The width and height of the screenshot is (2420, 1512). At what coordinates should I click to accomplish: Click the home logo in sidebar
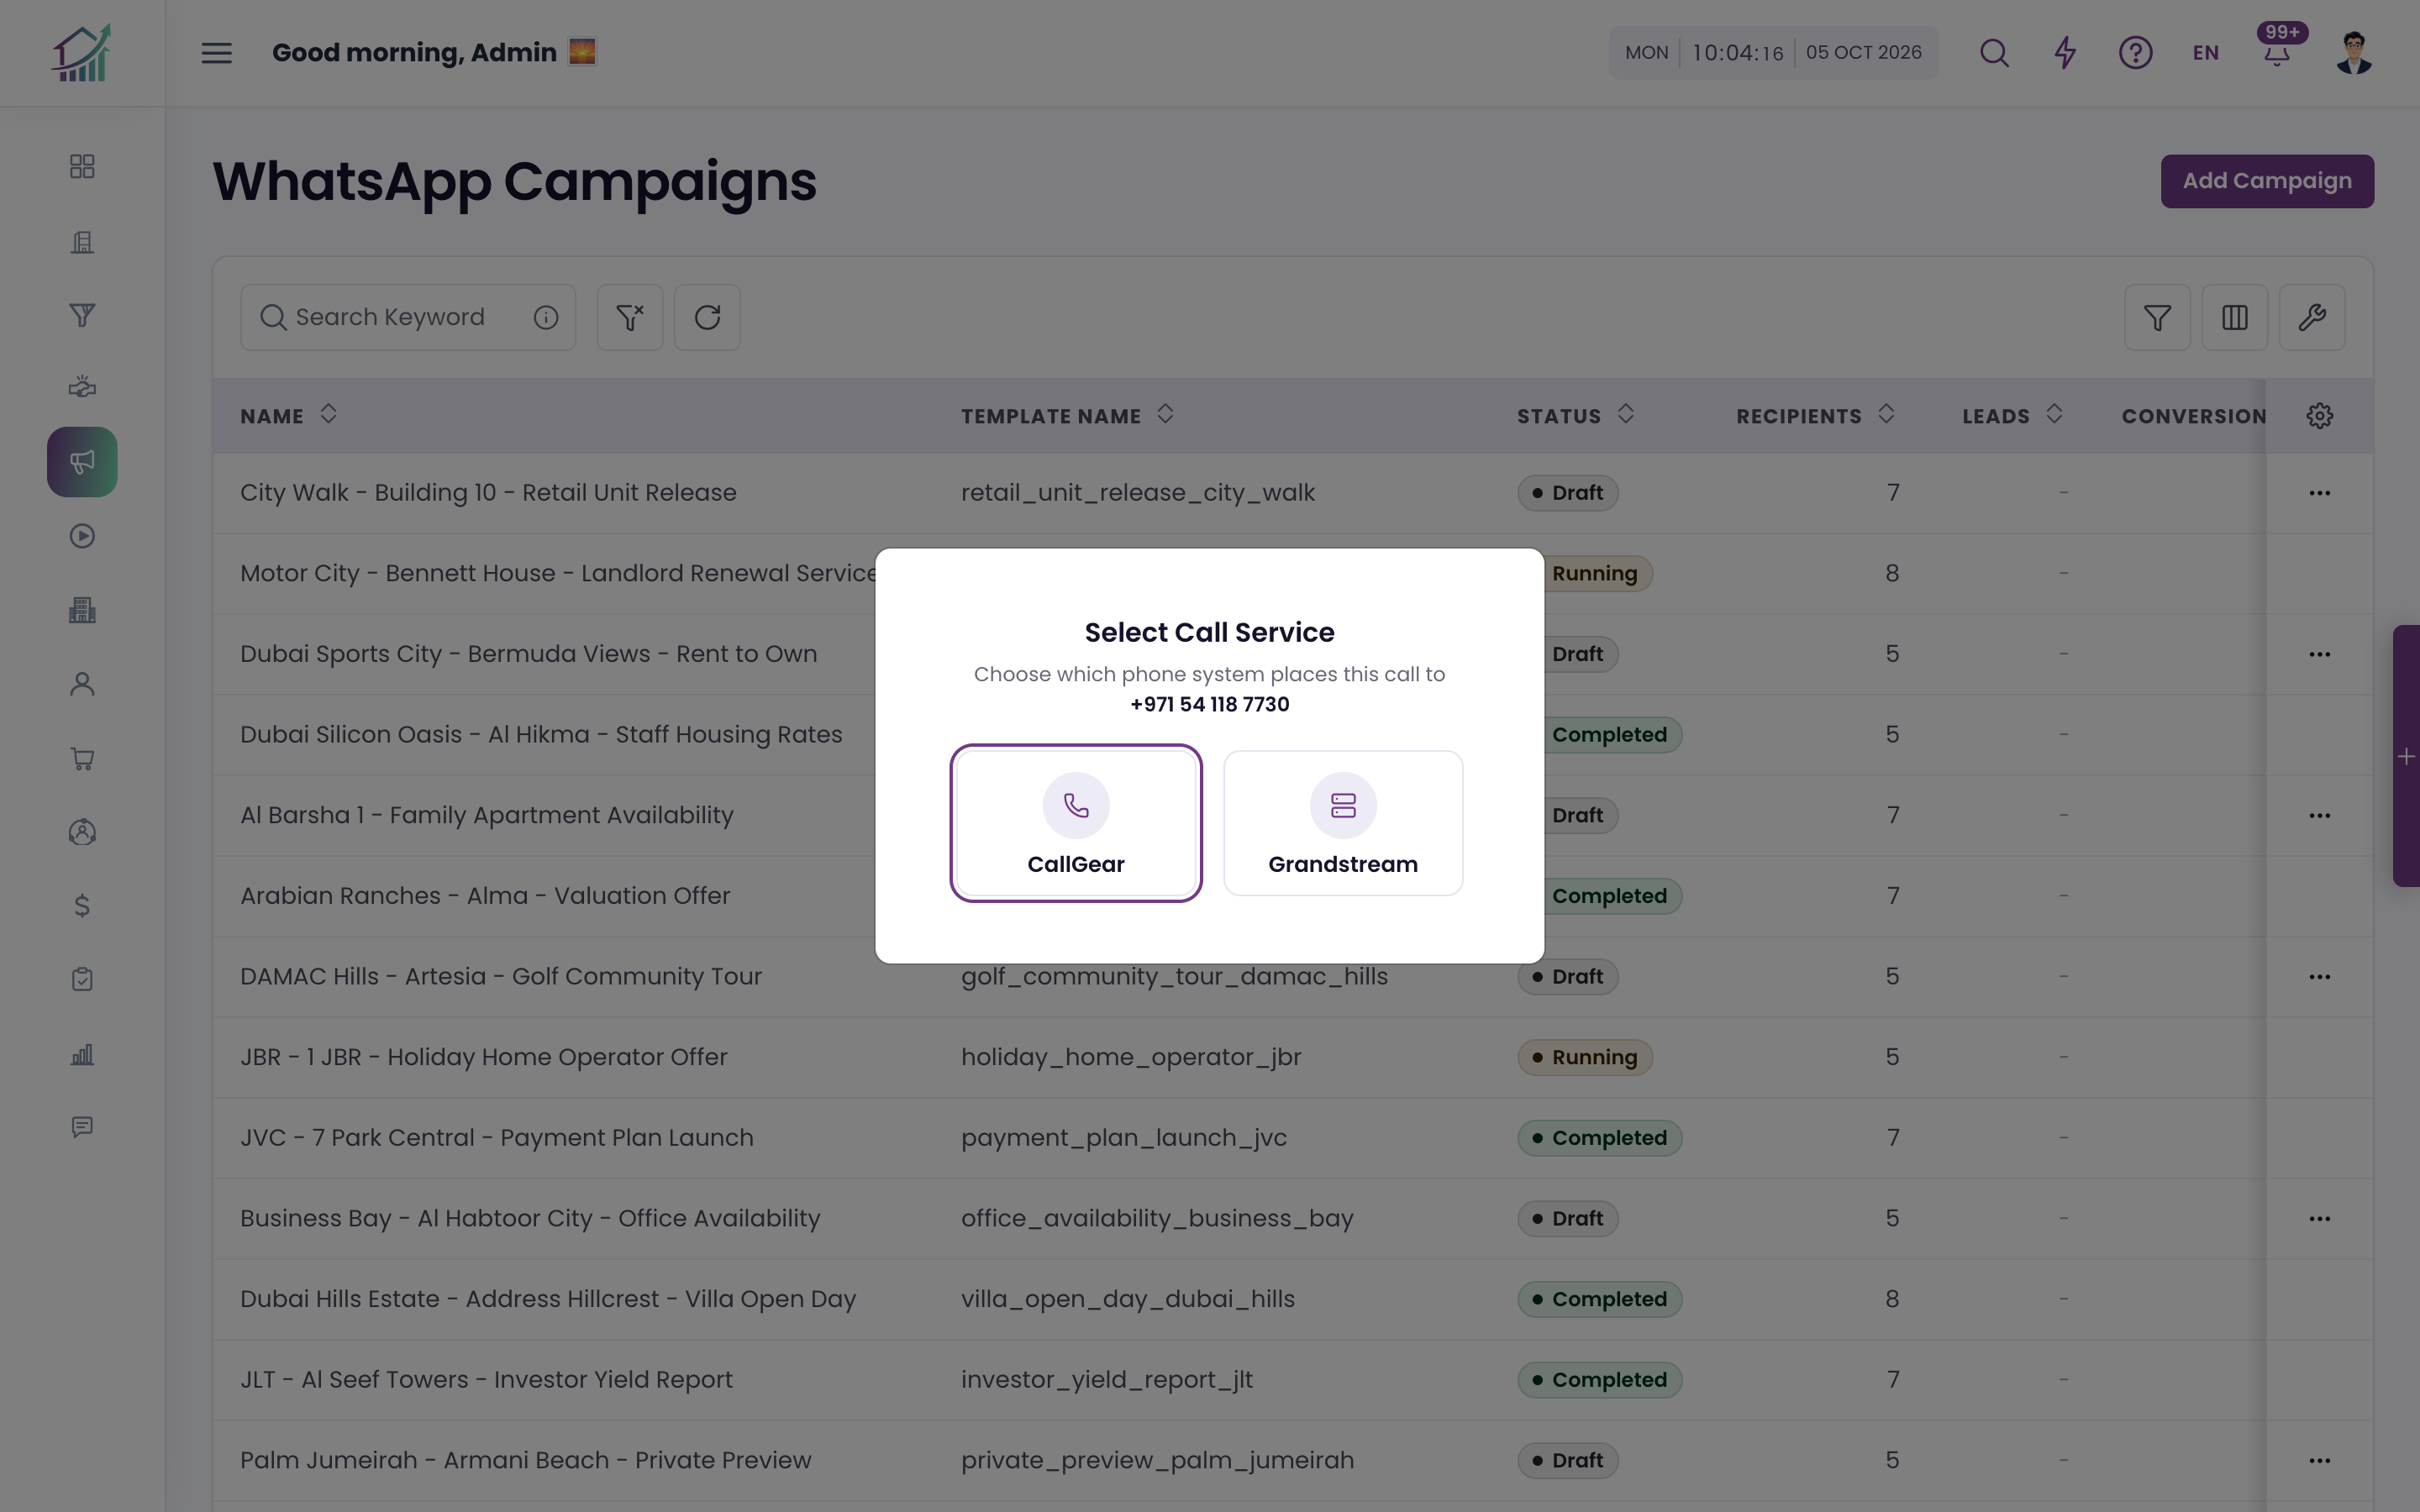[82, 53]
